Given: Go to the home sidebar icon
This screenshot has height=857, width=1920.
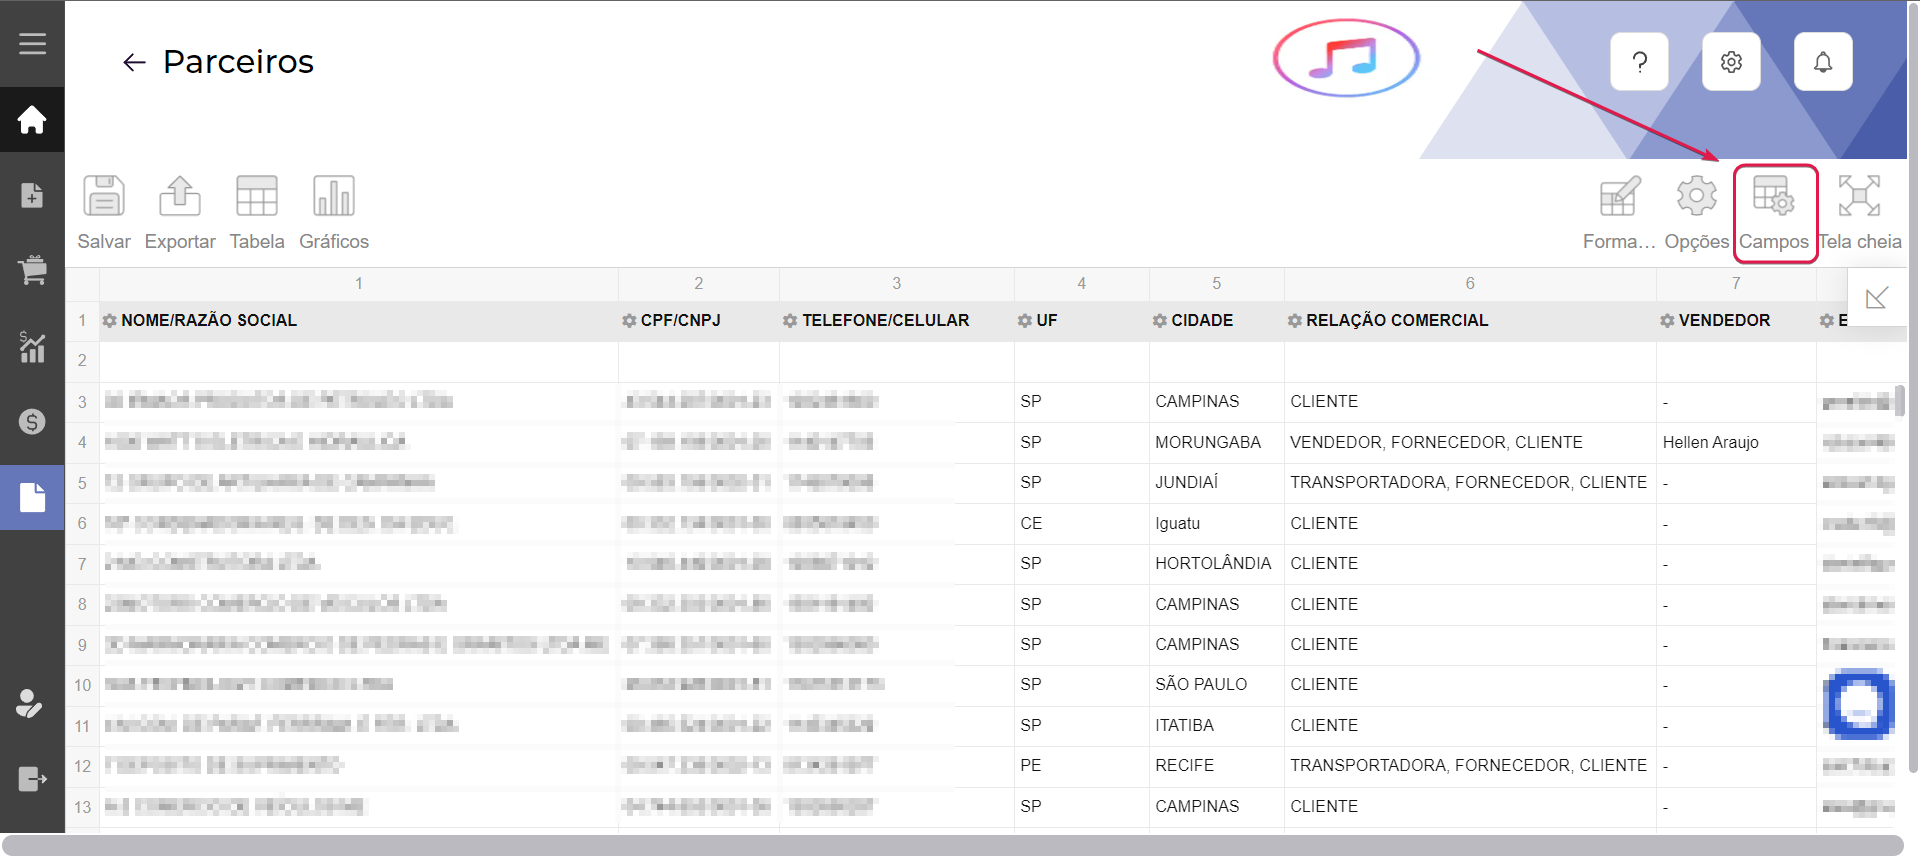Looking at the screenshot, I should 32,120.
